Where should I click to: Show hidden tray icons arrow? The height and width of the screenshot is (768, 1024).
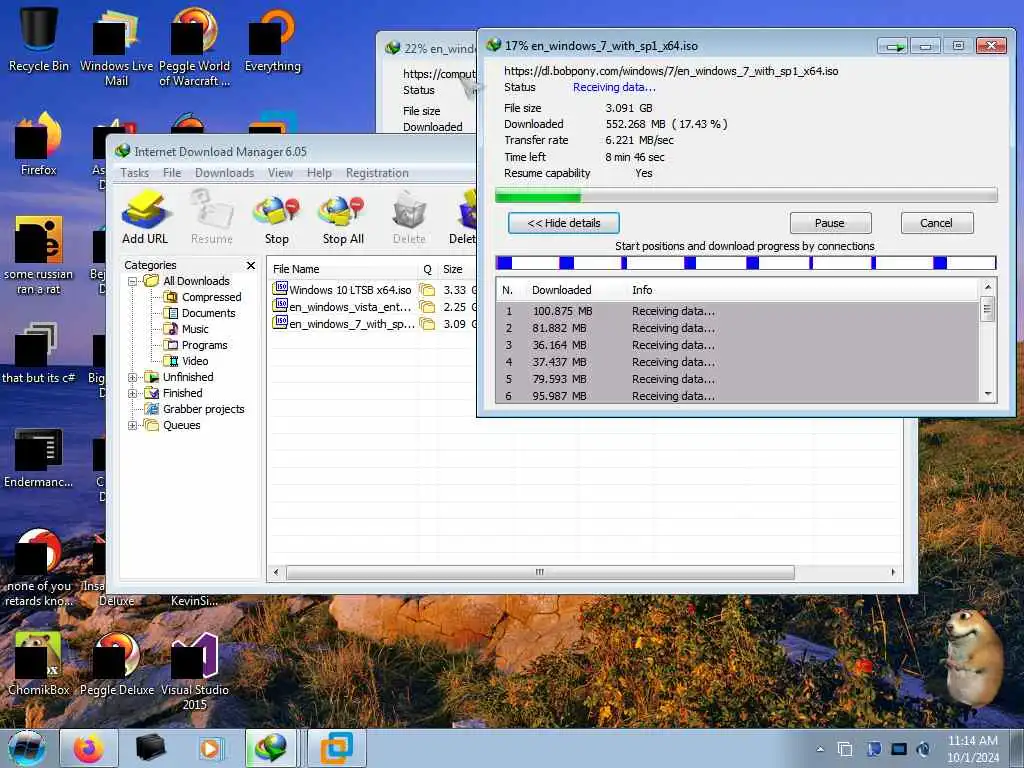pos(820,749)
